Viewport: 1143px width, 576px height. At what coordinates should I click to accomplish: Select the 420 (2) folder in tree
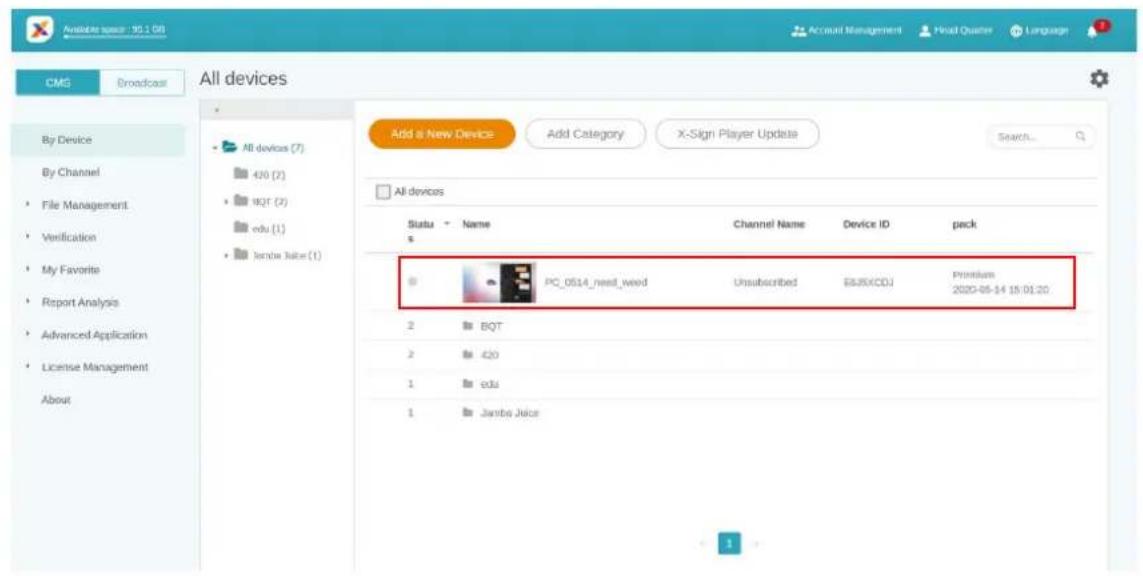(259, 175)
